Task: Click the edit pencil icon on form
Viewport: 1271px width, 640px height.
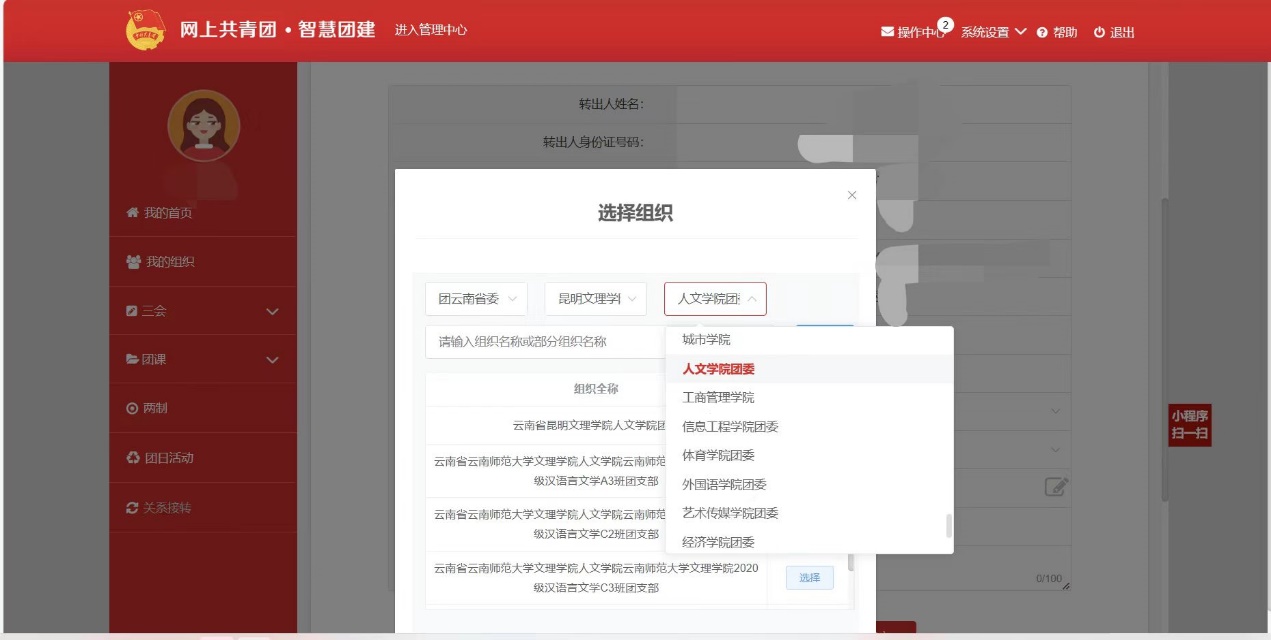Action: point(1056,486)
